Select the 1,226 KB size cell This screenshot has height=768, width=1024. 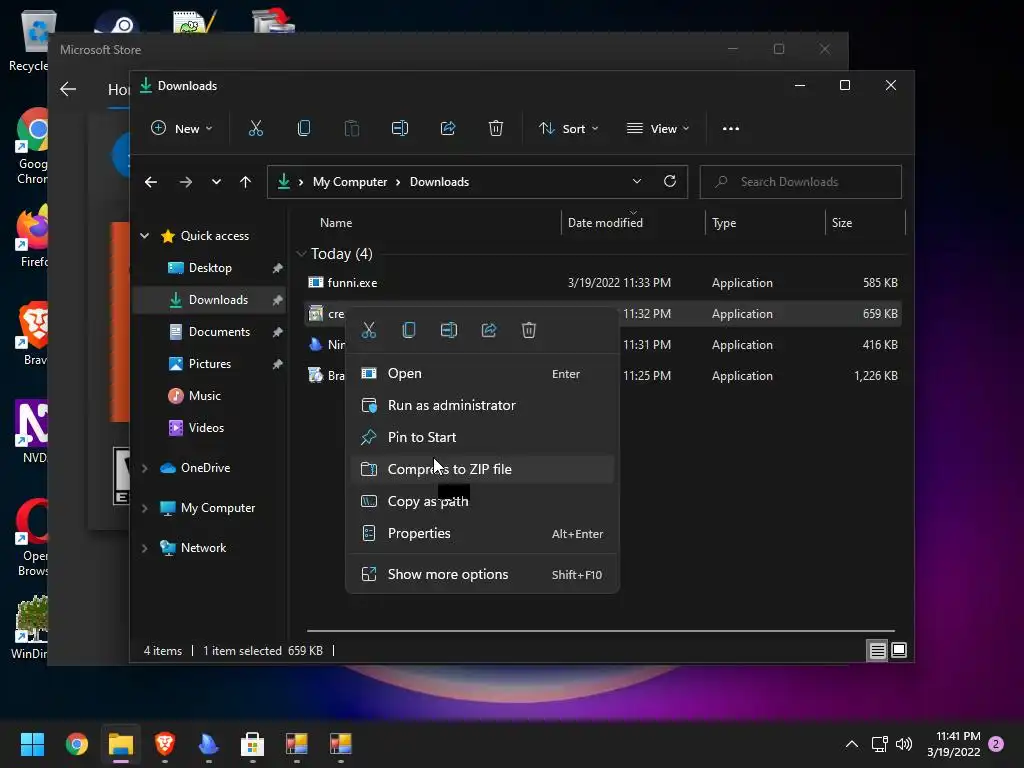click(876, 376)
